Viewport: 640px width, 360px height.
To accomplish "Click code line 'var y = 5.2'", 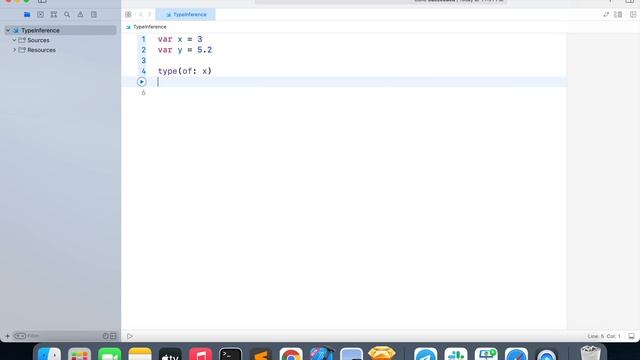I will (x=185, y=50).
